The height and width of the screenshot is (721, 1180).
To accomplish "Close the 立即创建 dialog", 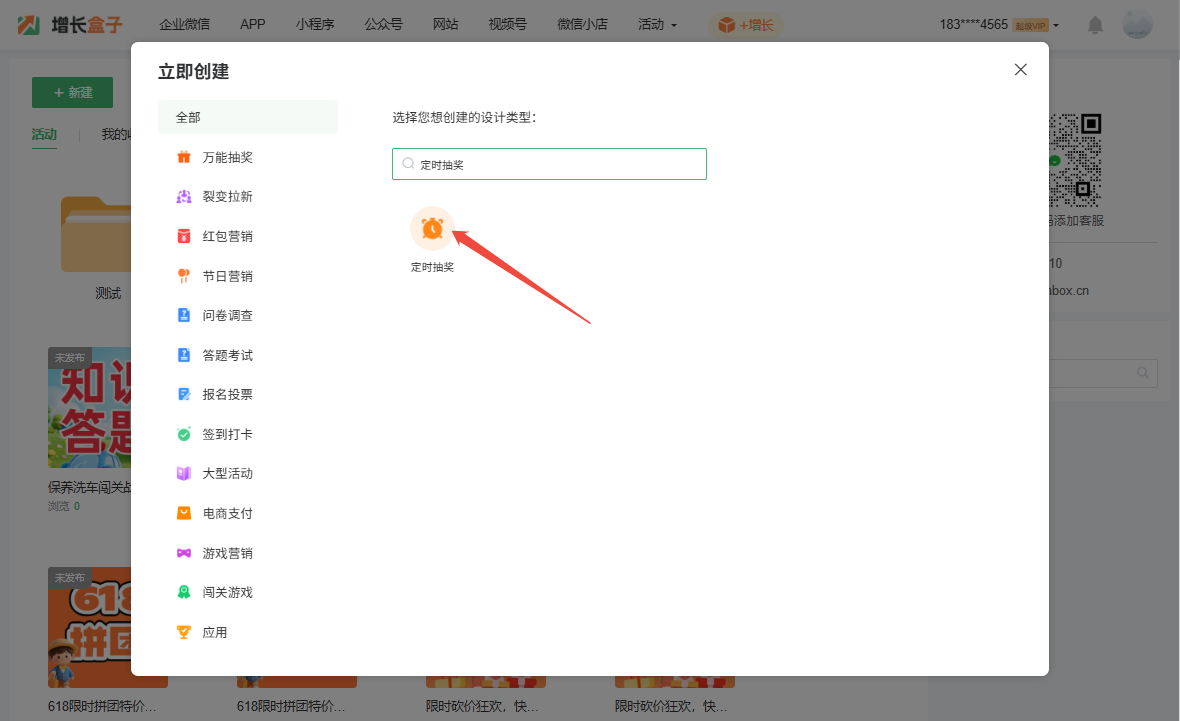I will [x=1020, y=69].
